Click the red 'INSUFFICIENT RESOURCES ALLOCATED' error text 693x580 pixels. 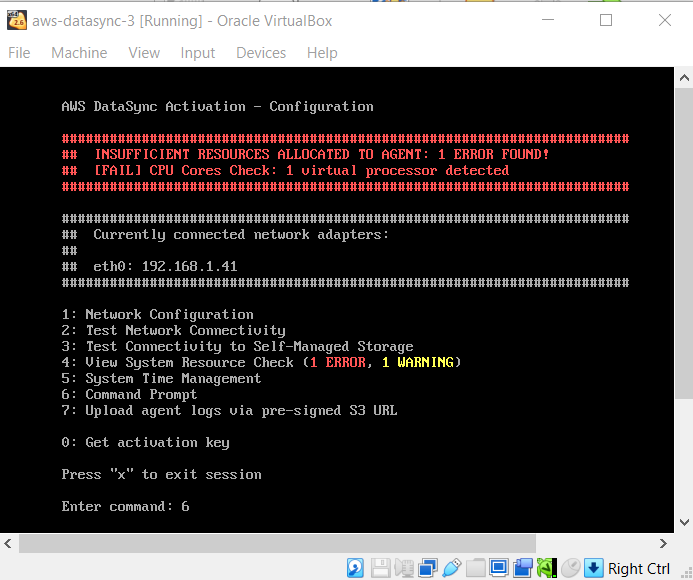322,154
